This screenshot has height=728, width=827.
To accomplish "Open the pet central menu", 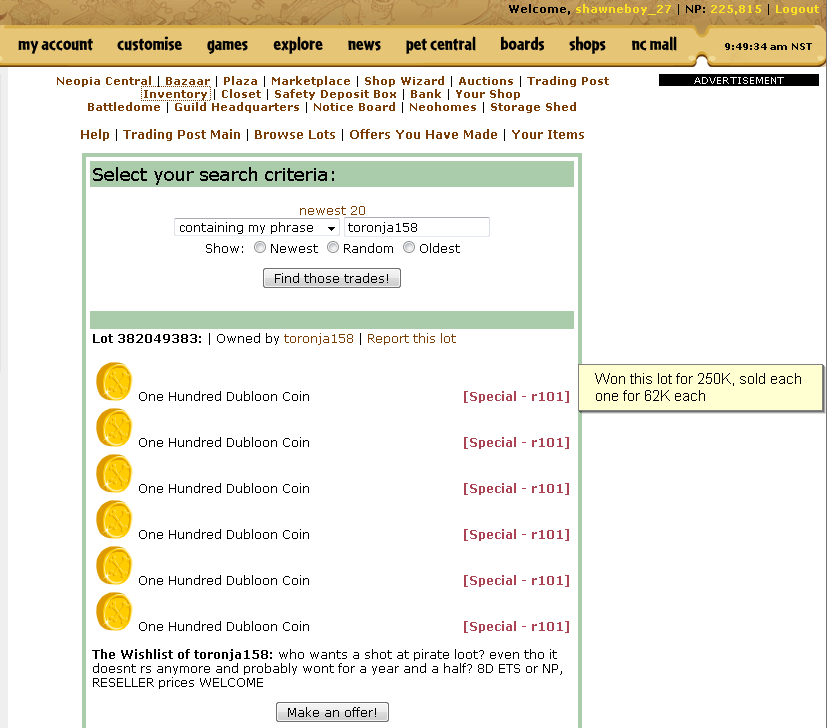I will click(440, 45).
